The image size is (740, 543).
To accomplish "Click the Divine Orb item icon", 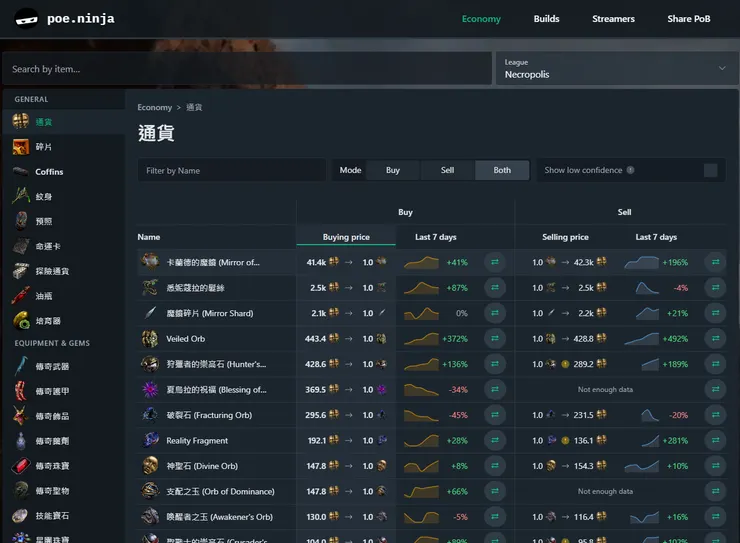I will click(x=150, y=466).
